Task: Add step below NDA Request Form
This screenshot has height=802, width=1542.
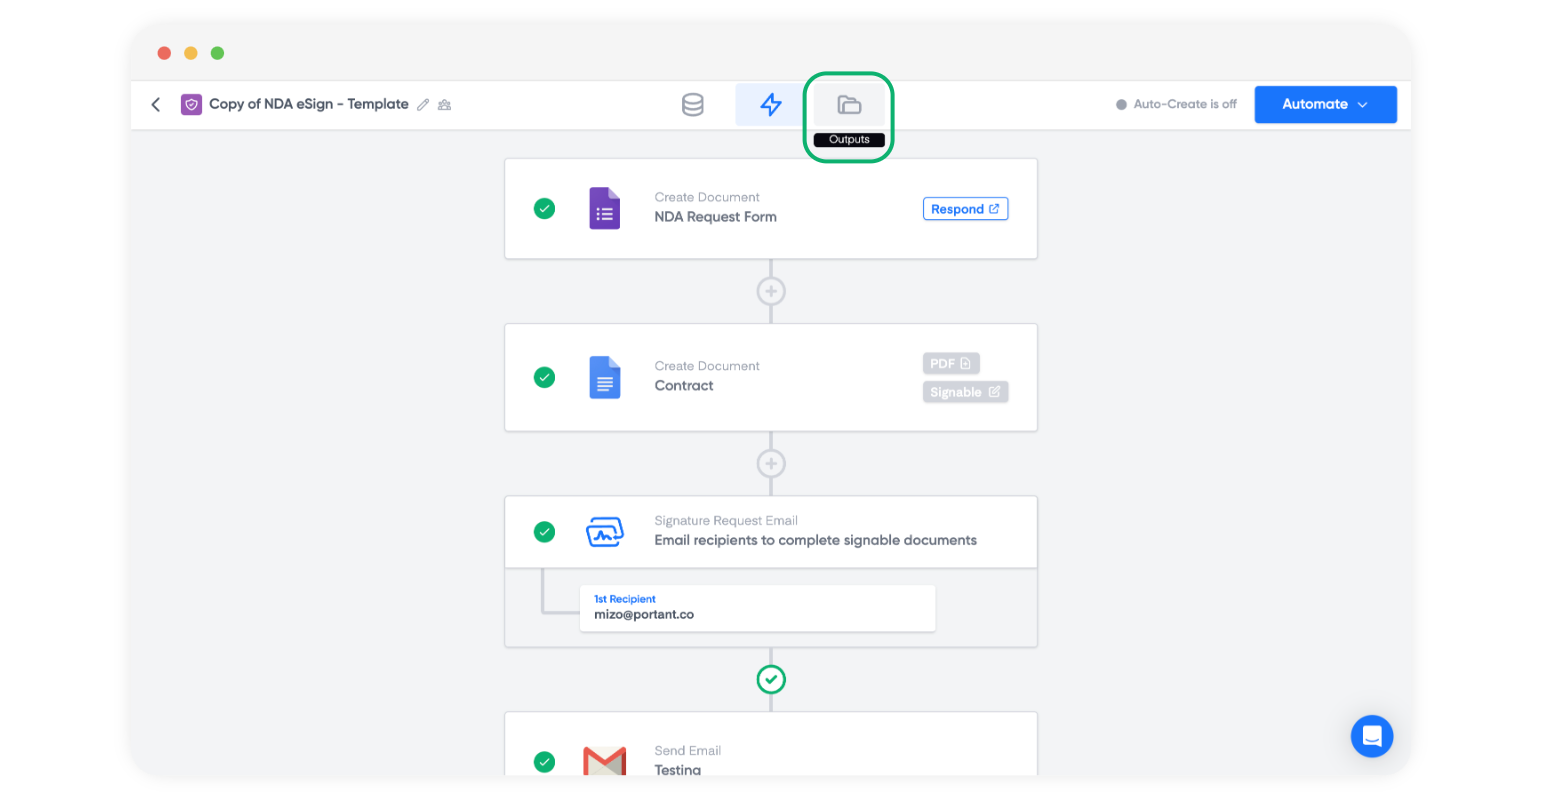Action: click(771, 291)
